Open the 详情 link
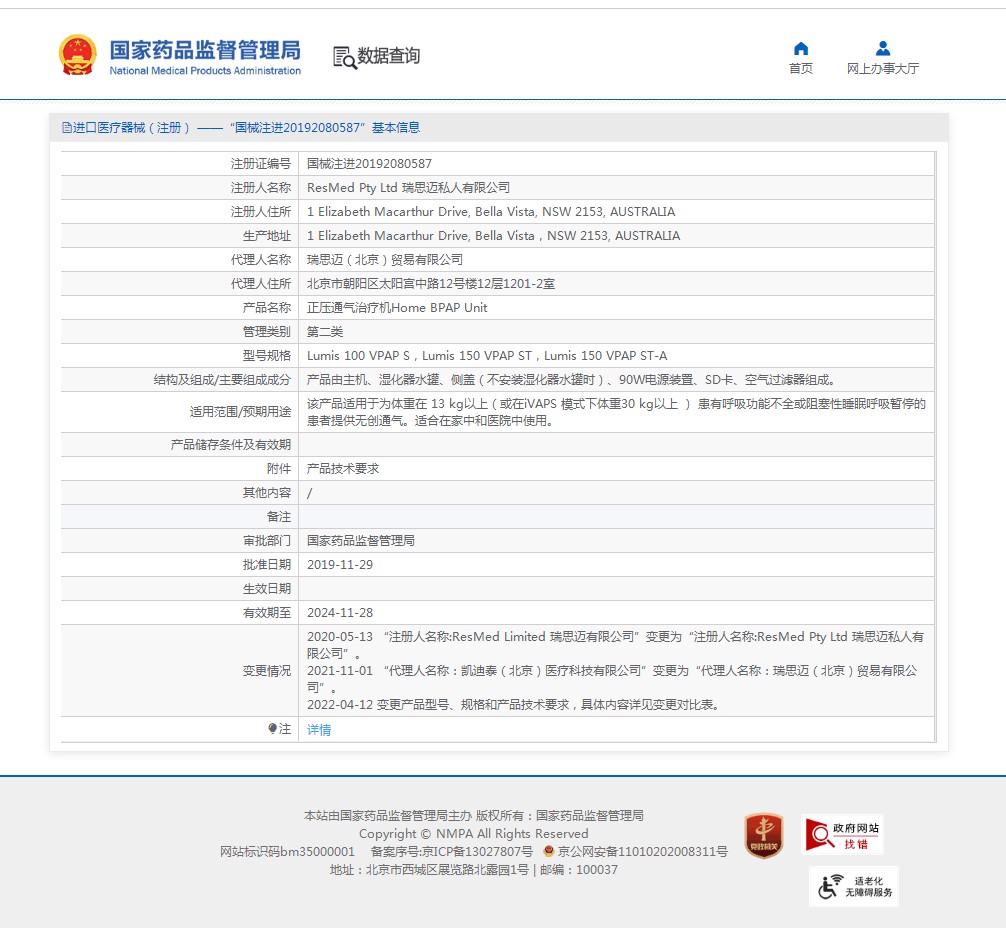This screenshot has height=928, width=1006. tap(319, 729)
